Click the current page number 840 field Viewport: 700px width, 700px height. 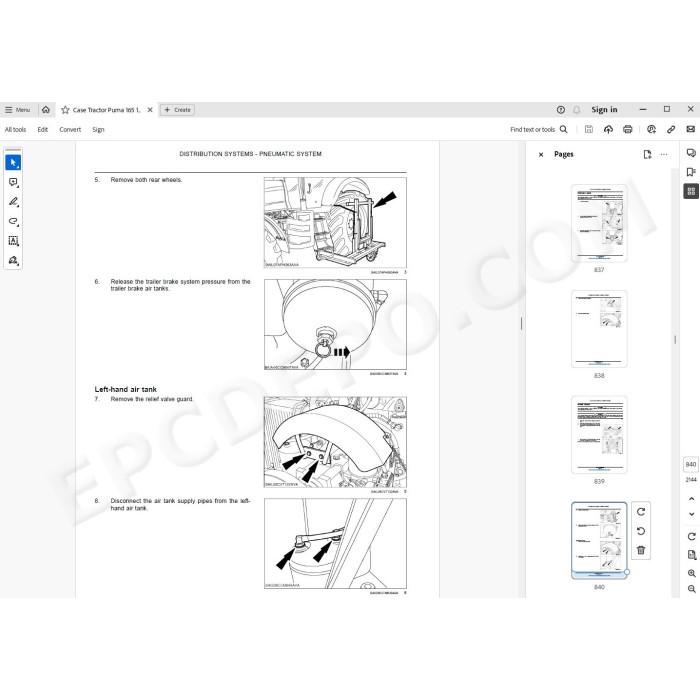(691, 464)
